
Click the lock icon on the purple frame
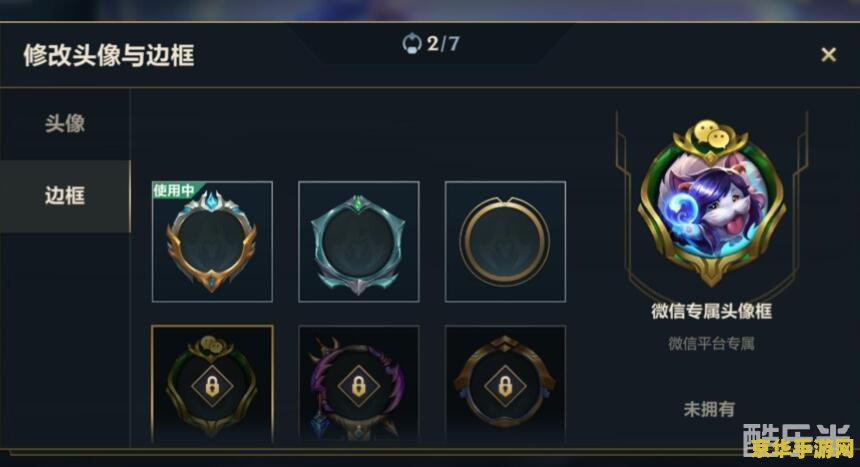tap(359, 386)
